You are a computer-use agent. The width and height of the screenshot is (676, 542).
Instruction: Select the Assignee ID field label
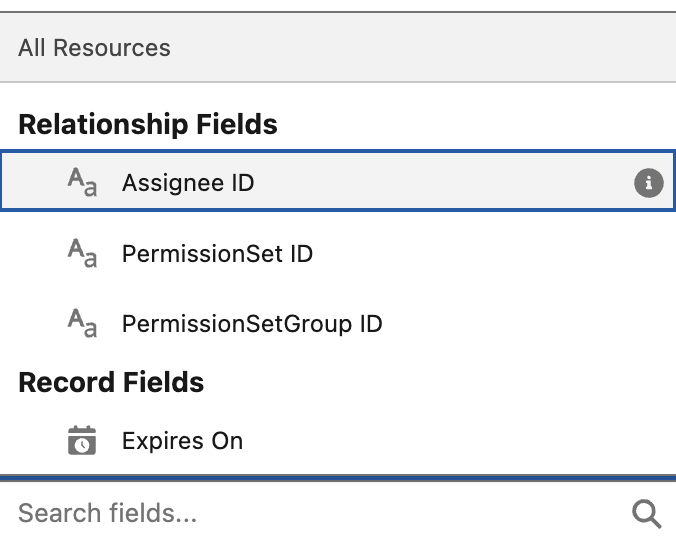pos(188,184)
